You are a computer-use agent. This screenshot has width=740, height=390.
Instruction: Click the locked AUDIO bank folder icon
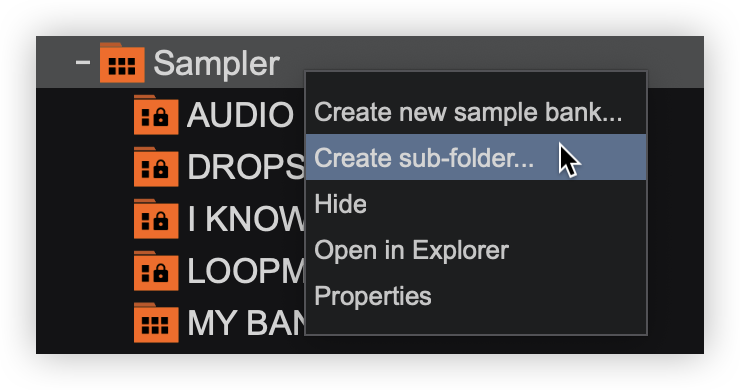pyautogui.click(x=156, y=115)
